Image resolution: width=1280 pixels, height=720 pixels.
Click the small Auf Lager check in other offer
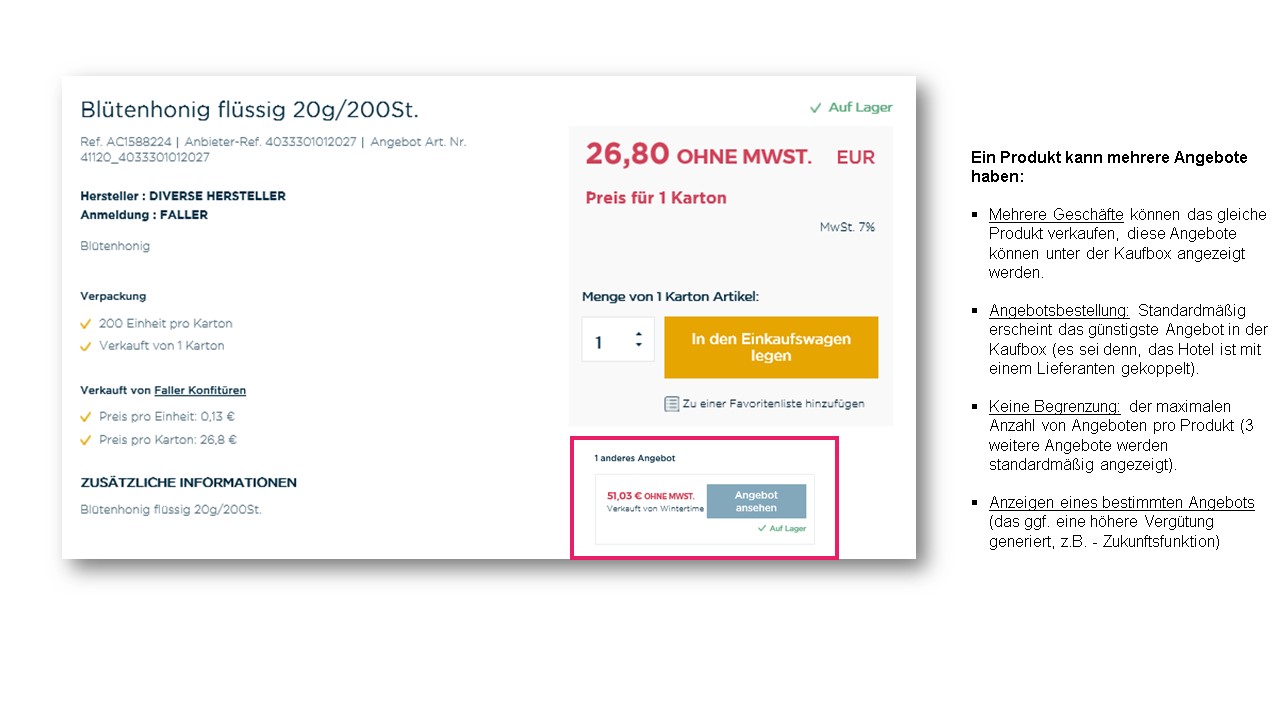[762, 529]
